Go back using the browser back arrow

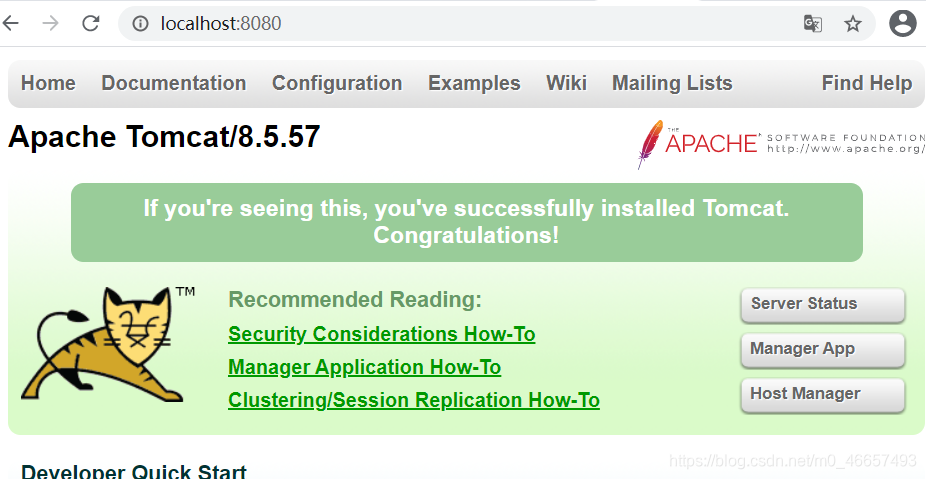(10, 24)
